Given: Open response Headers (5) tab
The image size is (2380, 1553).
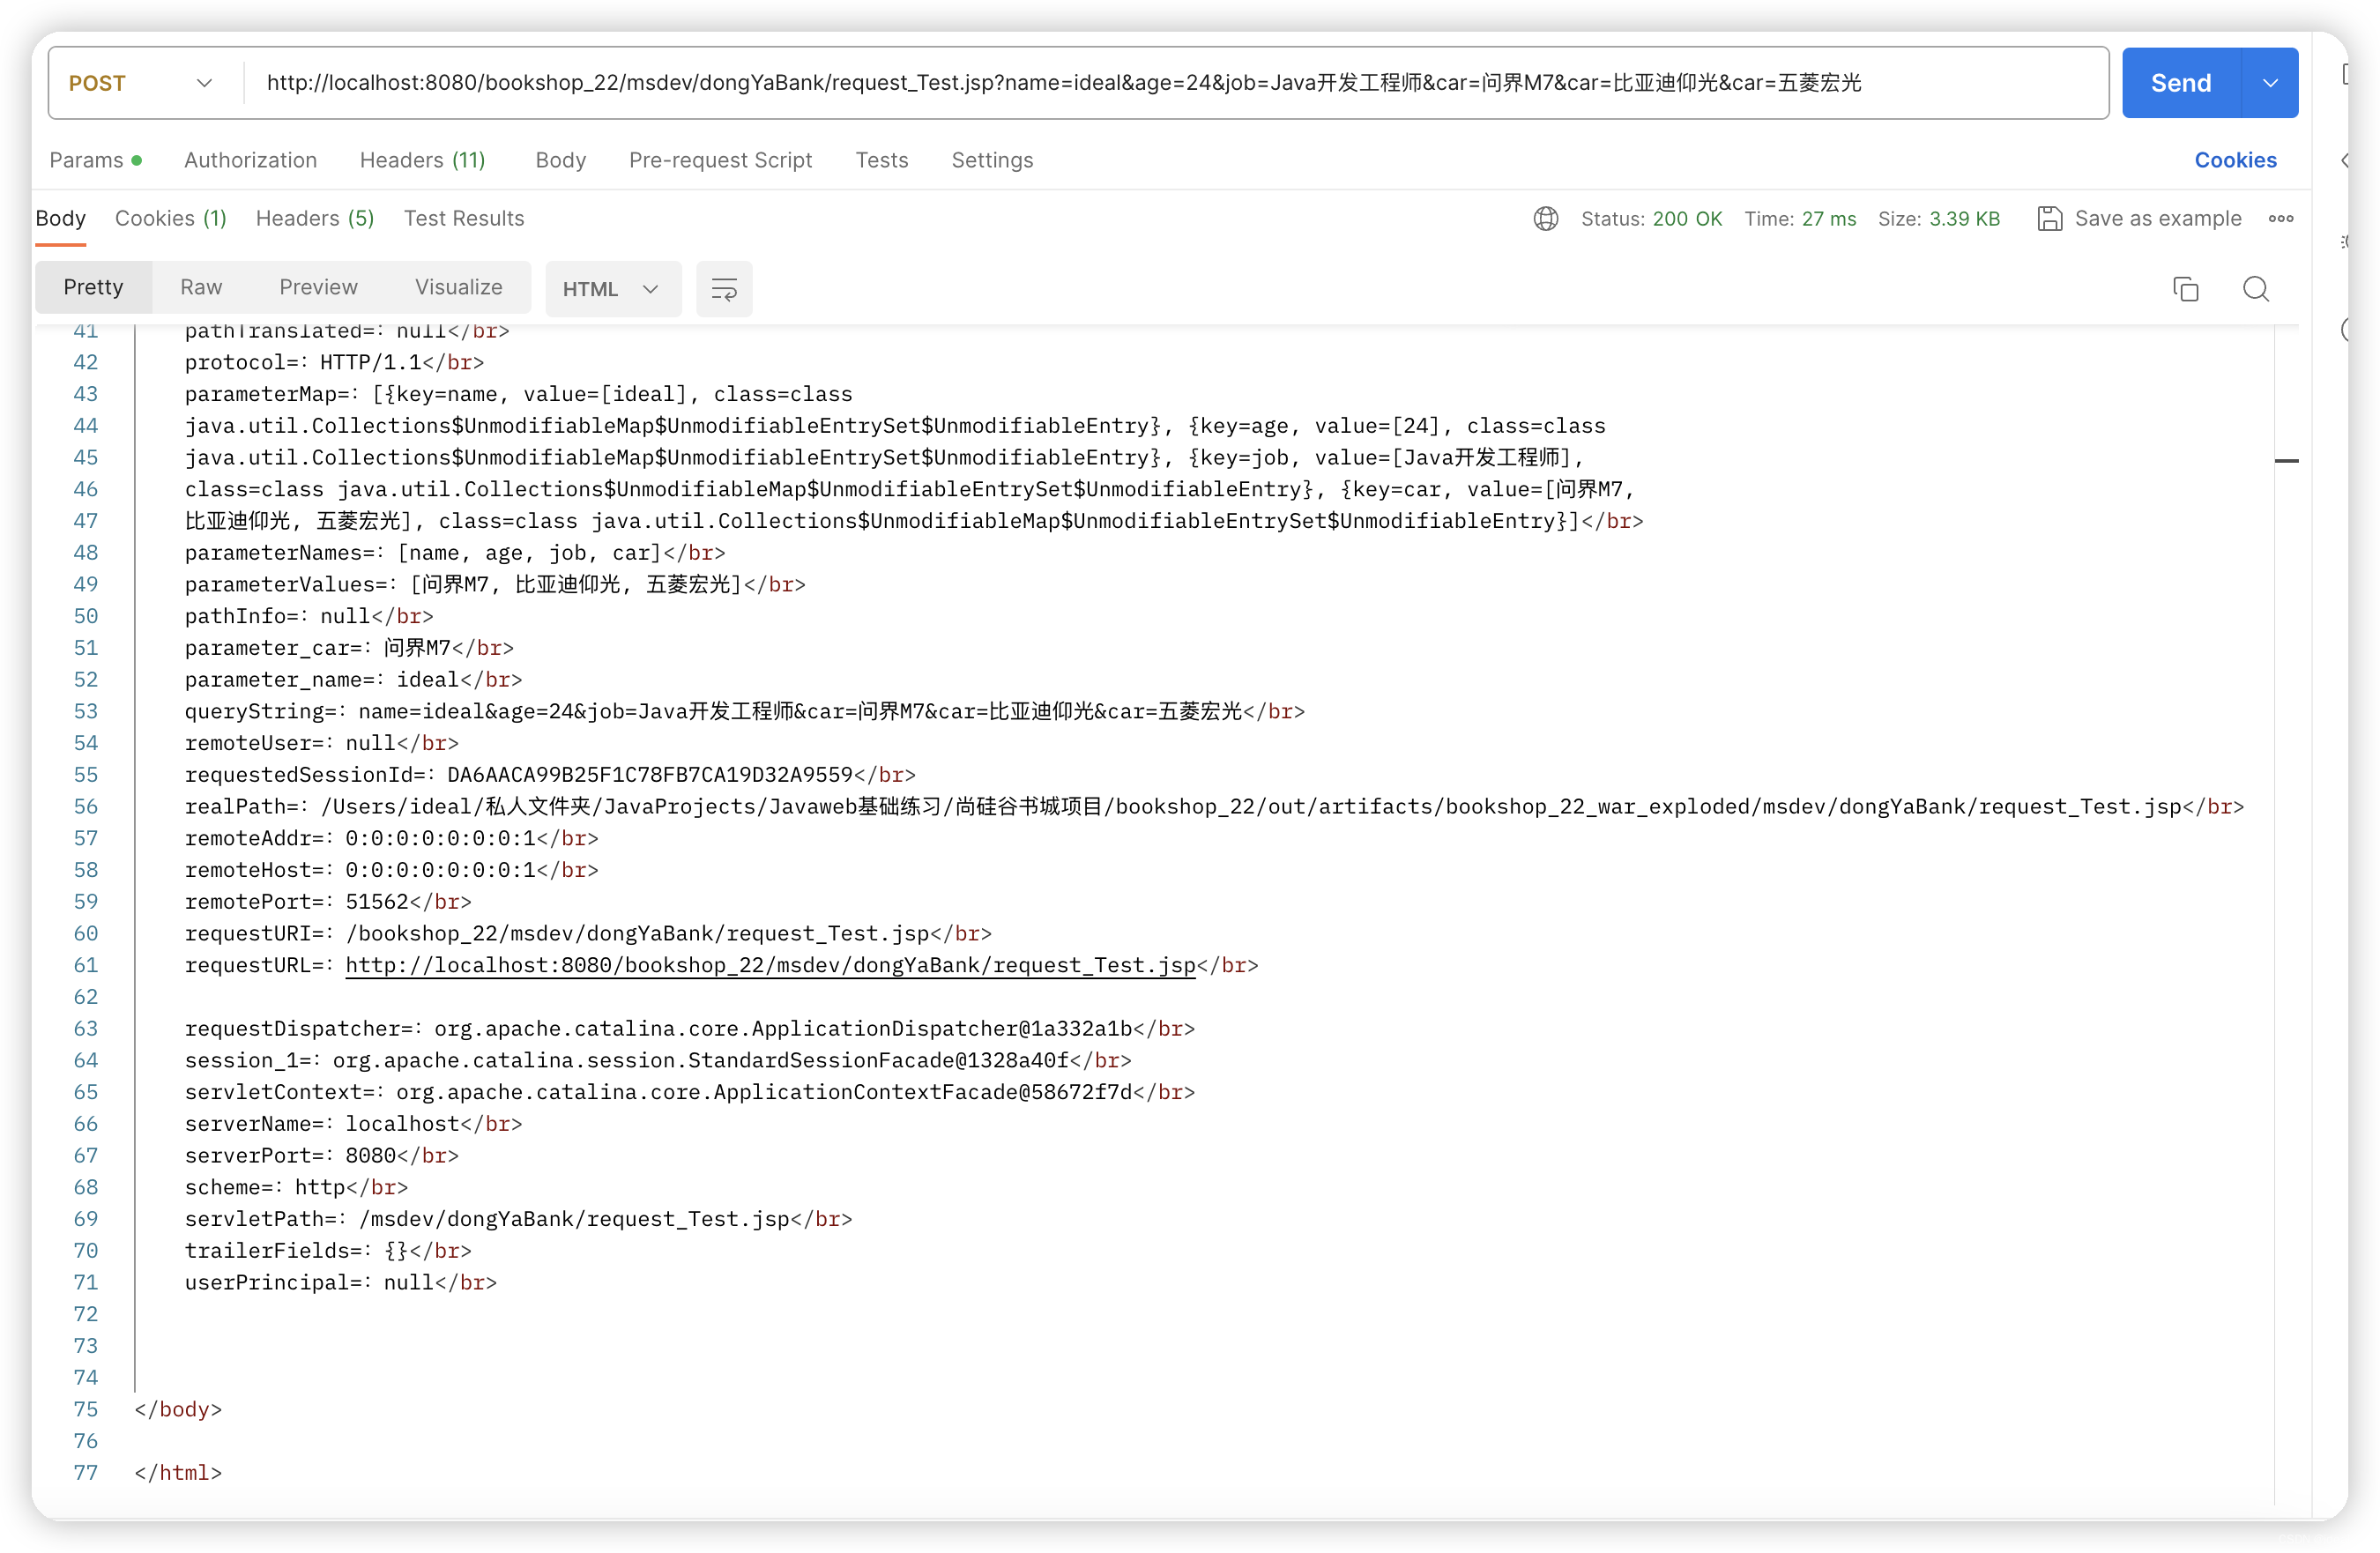Looking at the screenshot, I should pos(315,218).
